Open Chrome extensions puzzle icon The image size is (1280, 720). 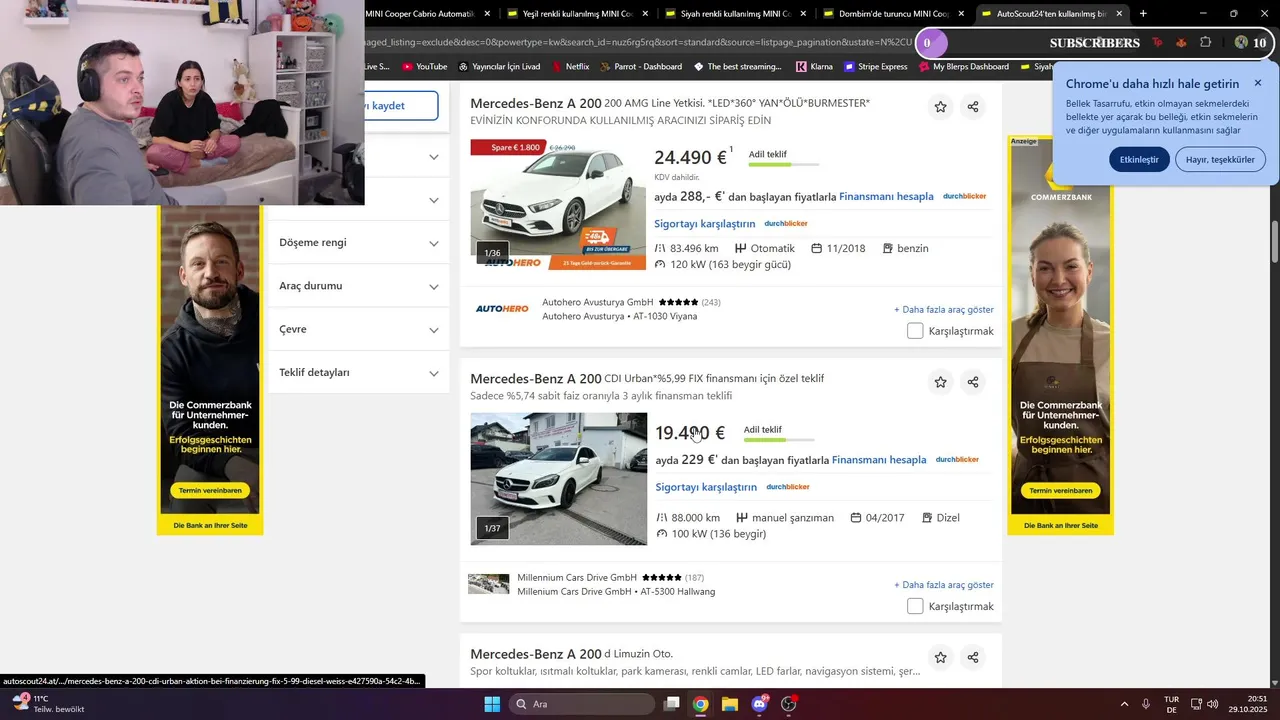(1205, 42)
